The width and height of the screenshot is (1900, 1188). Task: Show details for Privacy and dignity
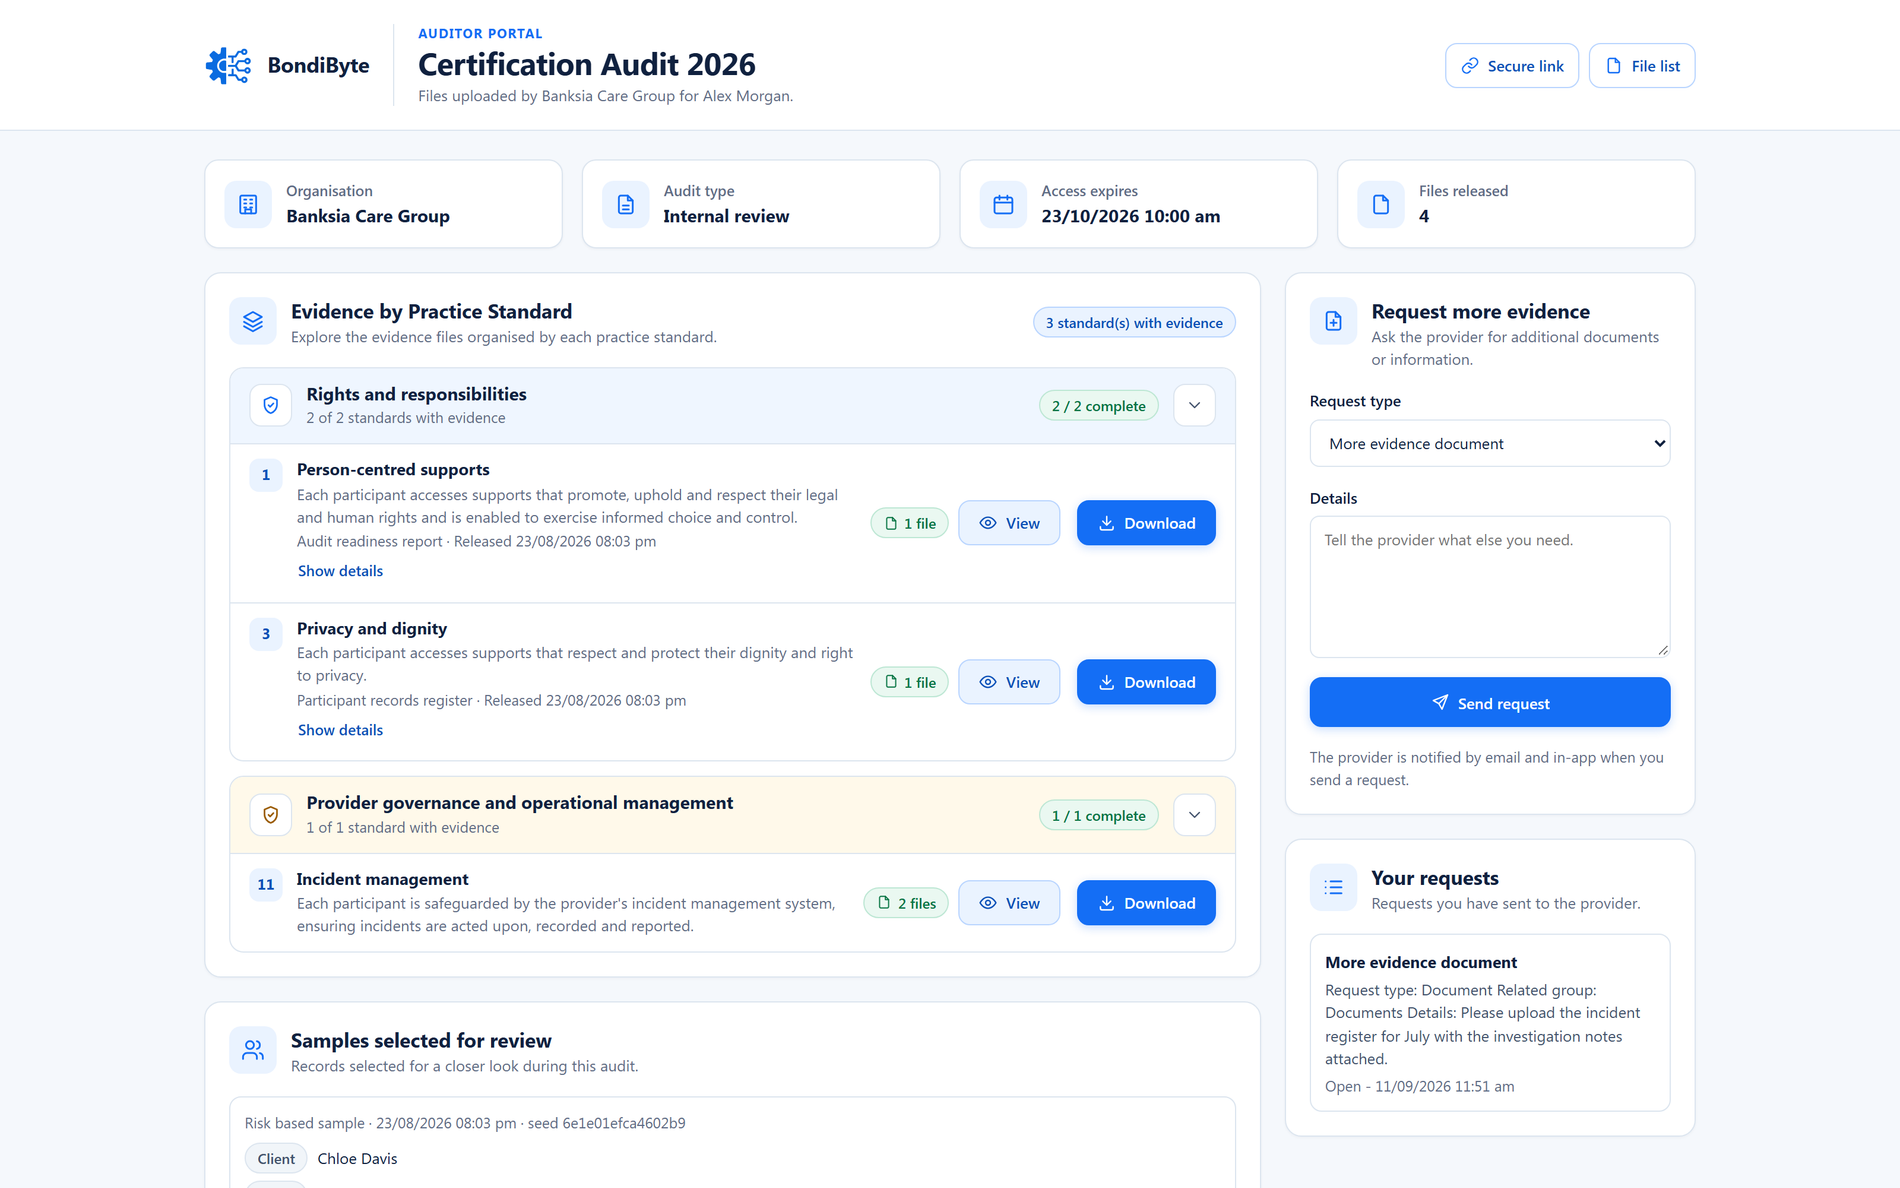point(340,730)
